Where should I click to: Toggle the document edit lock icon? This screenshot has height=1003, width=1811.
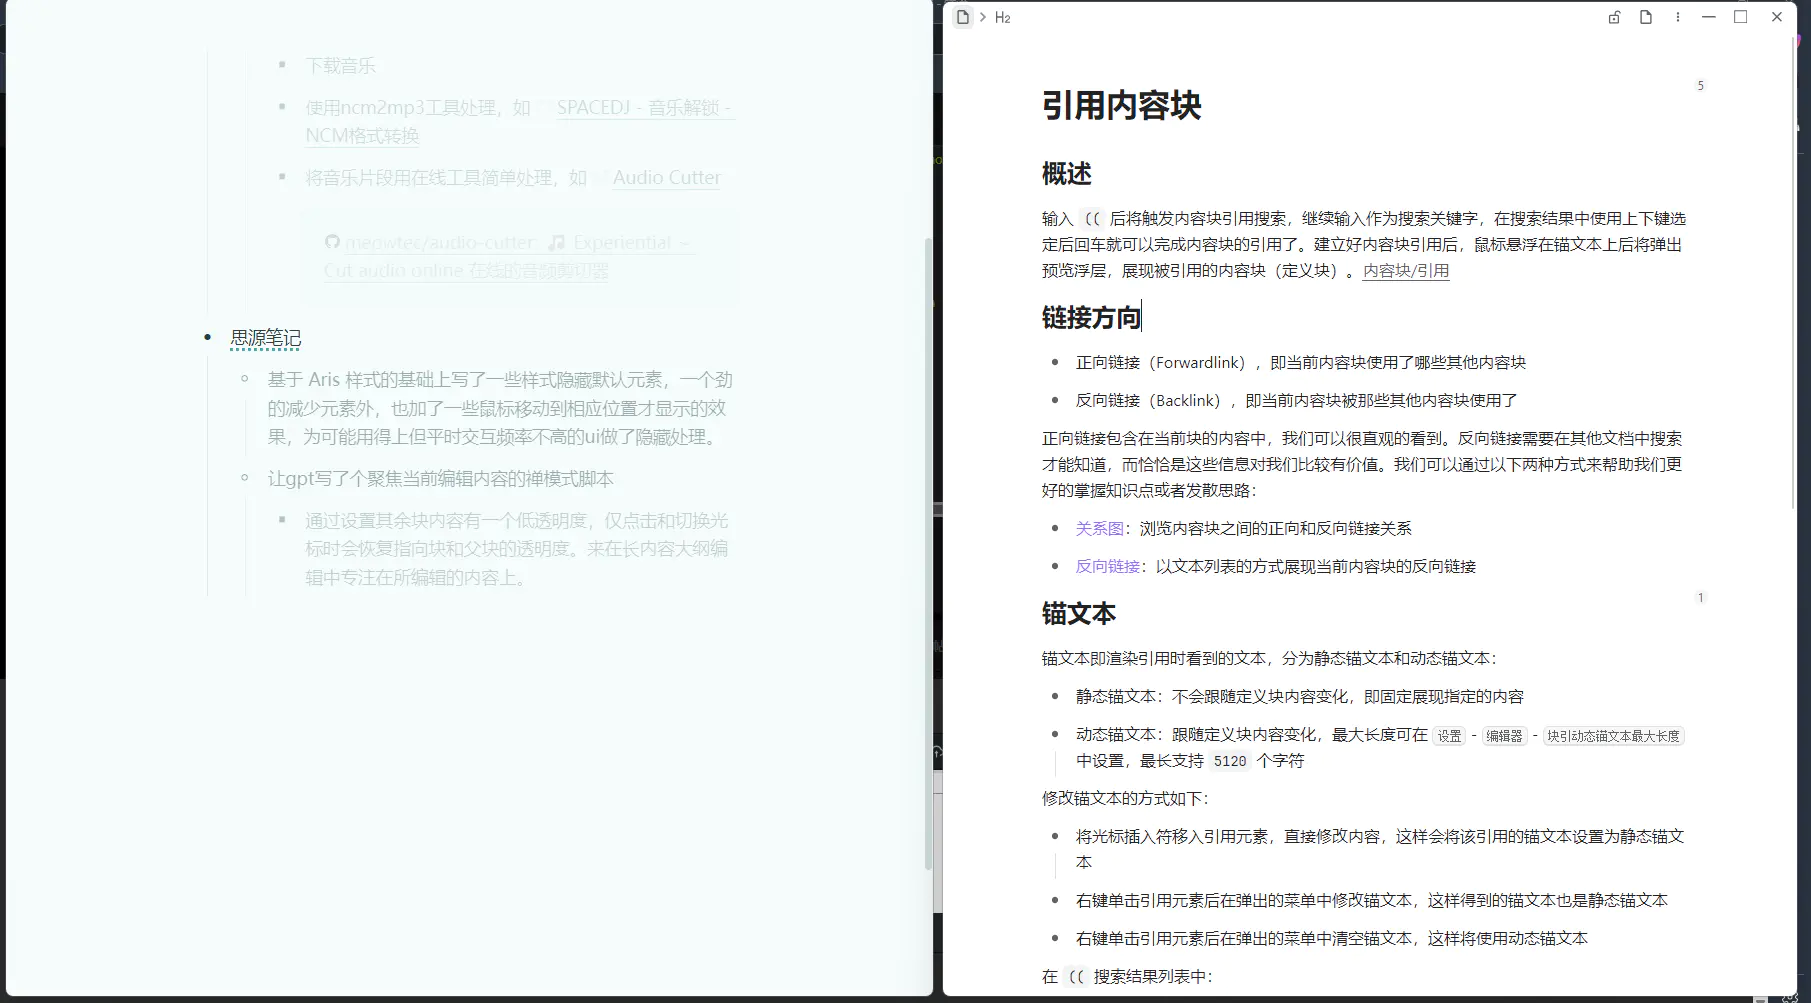[1614, 17]
